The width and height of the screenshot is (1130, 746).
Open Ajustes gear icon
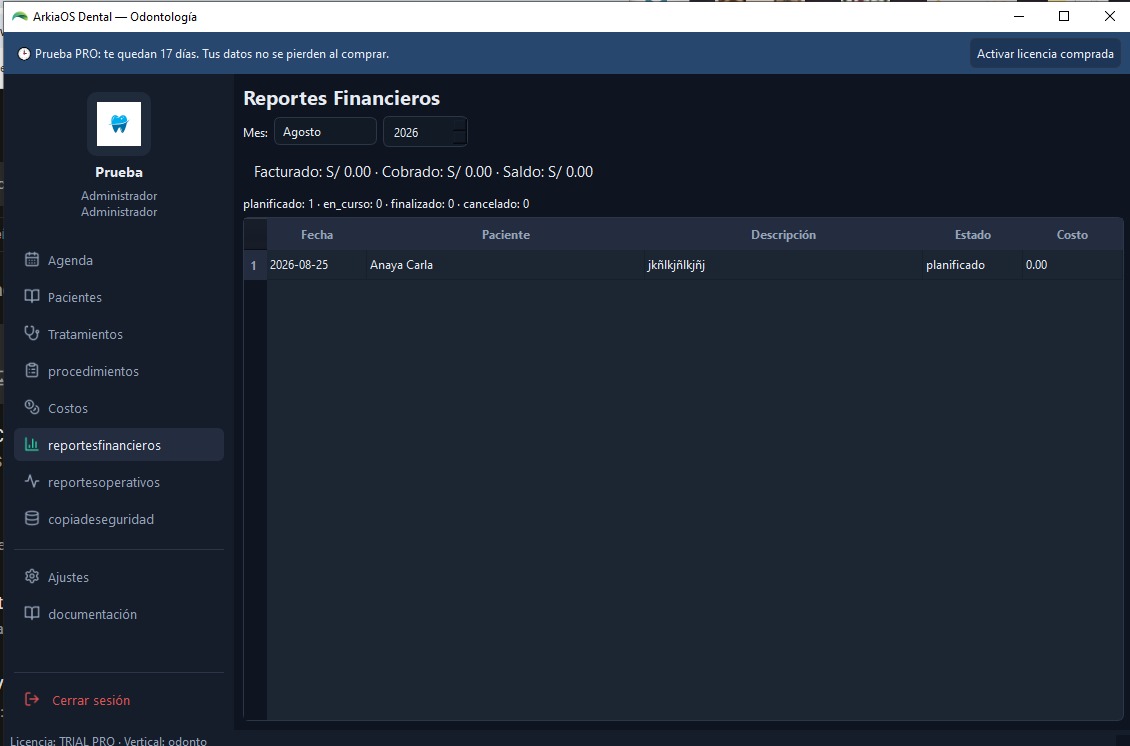[x=32, y=577]
